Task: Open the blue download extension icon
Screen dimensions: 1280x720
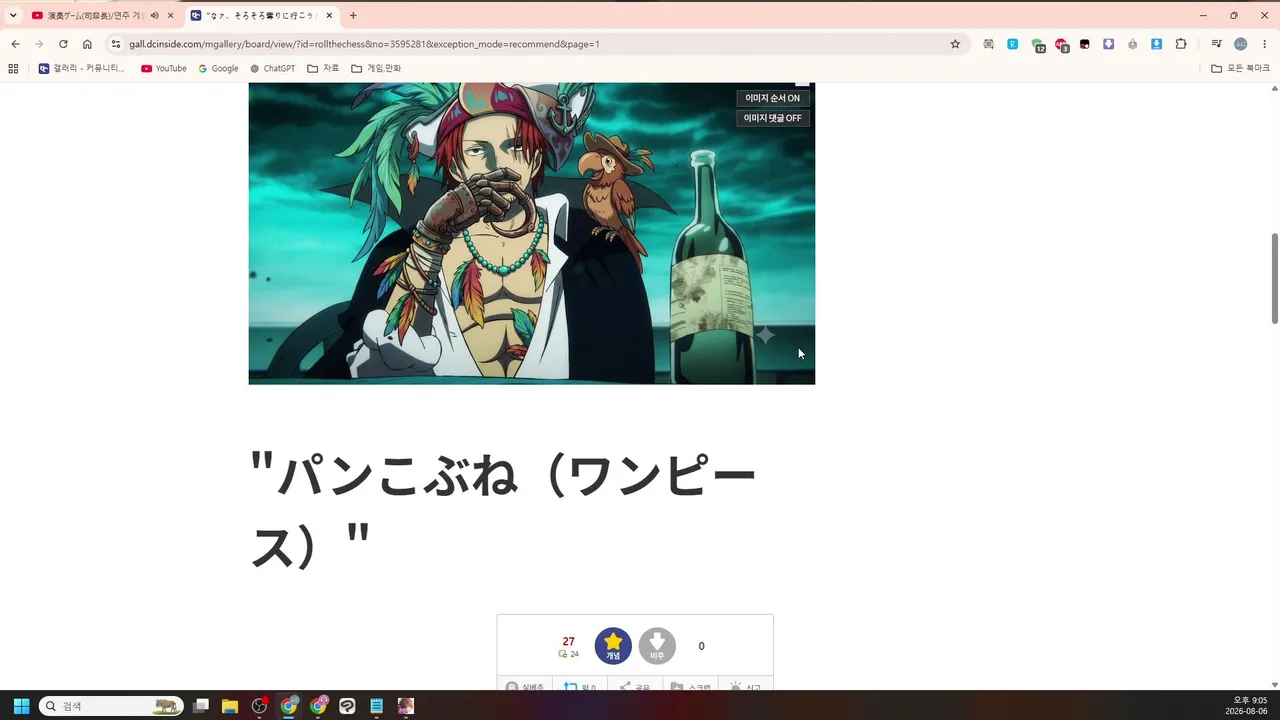Action: [1157, 44]
